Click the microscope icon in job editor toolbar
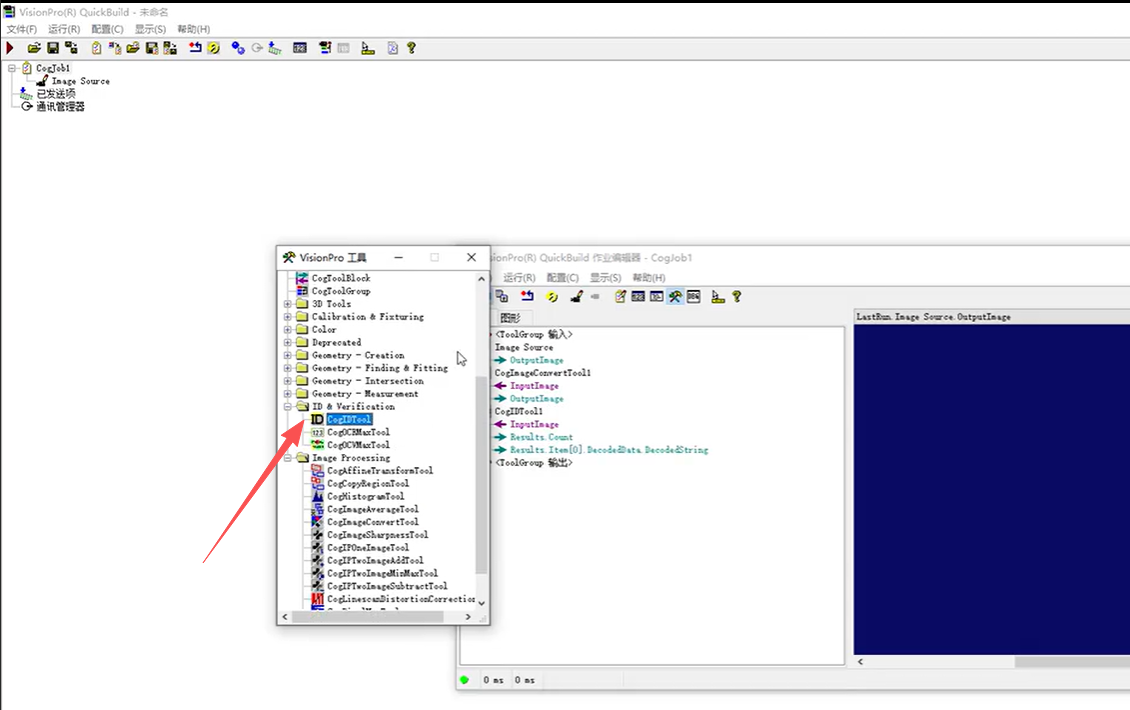 [x=718, y=296]
